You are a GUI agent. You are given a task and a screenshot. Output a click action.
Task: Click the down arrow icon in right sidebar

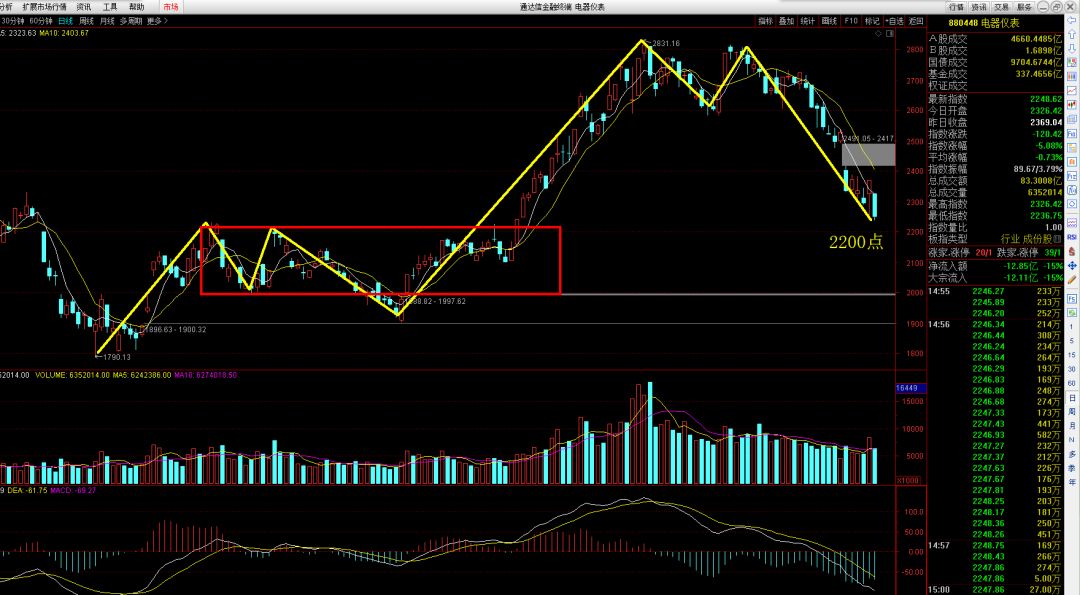pyautogui.click(x=1072, y=48)
